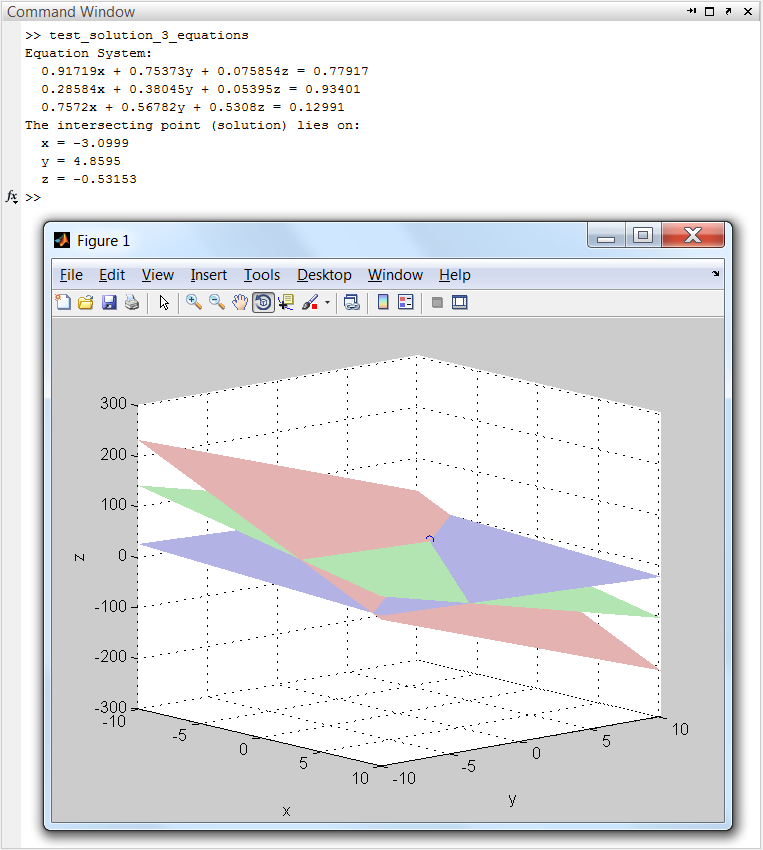
Task: Click the Link Plot icon
Action: tap(351, 303)
